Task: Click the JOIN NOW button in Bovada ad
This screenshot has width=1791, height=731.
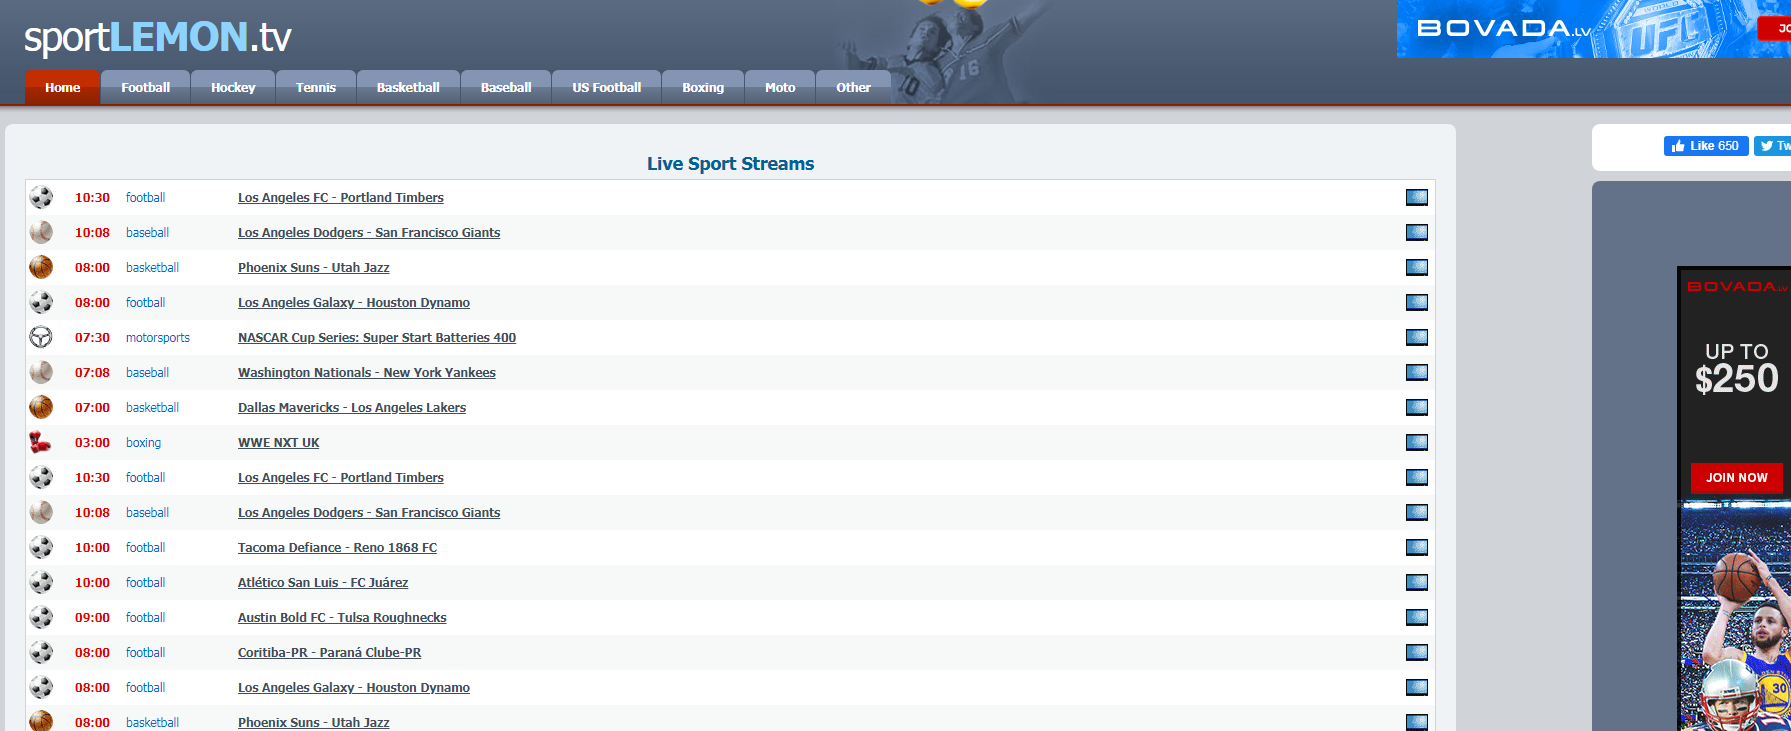Action: click(x=1736, y=478)
